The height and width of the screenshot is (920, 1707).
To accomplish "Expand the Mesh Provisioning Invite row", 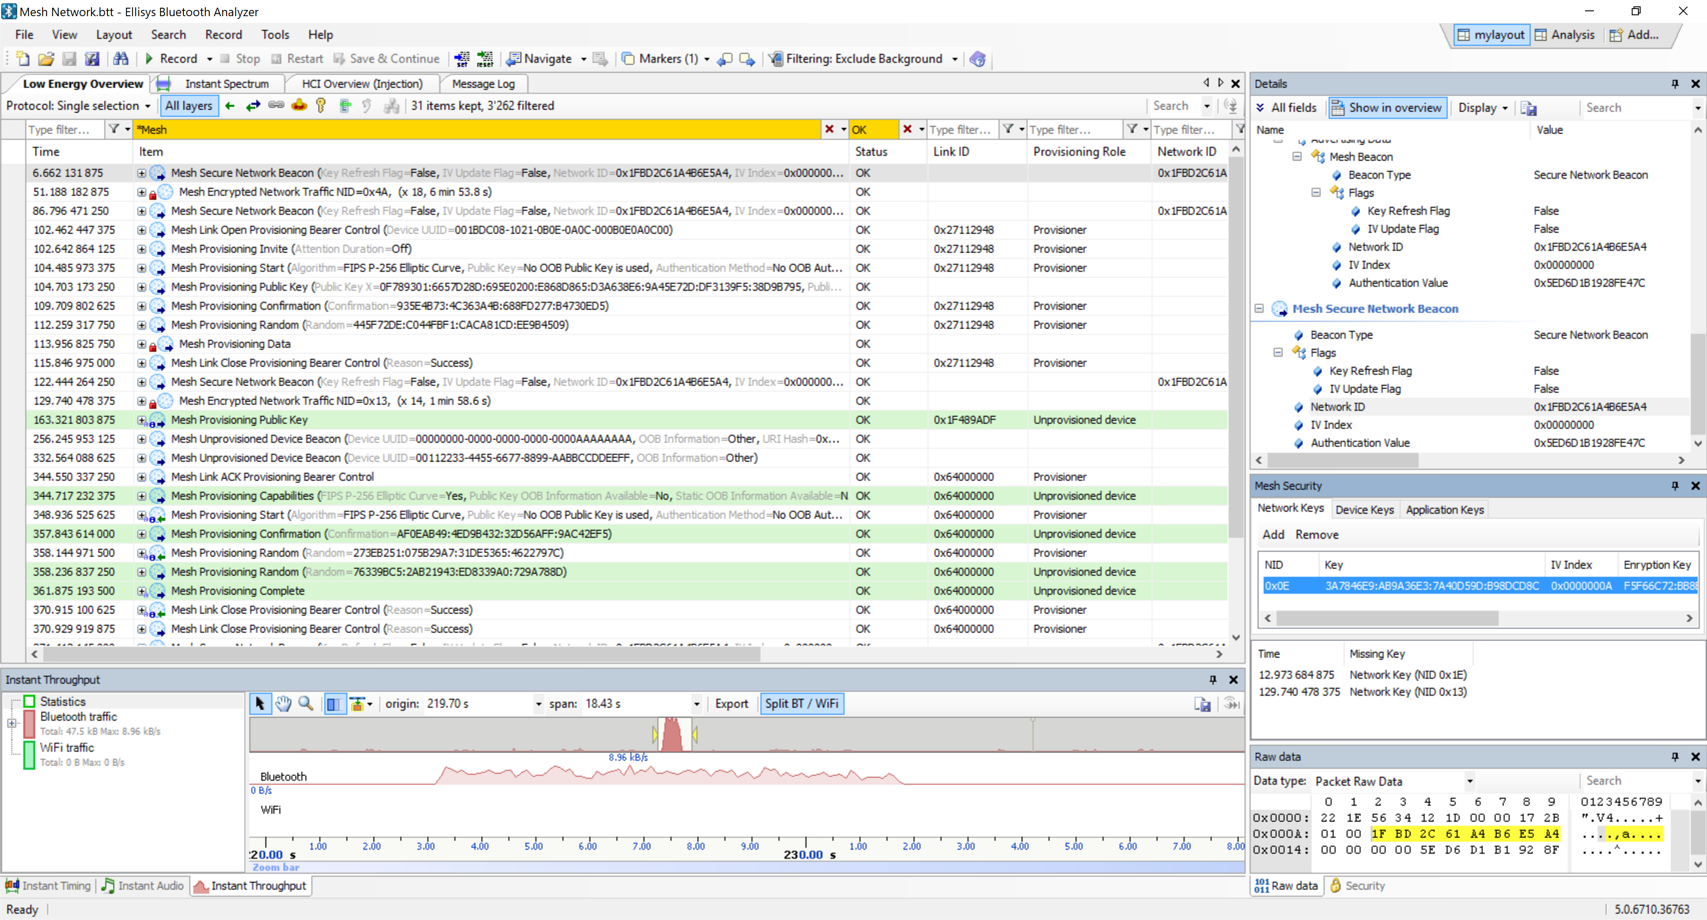I will click(141, 249).
